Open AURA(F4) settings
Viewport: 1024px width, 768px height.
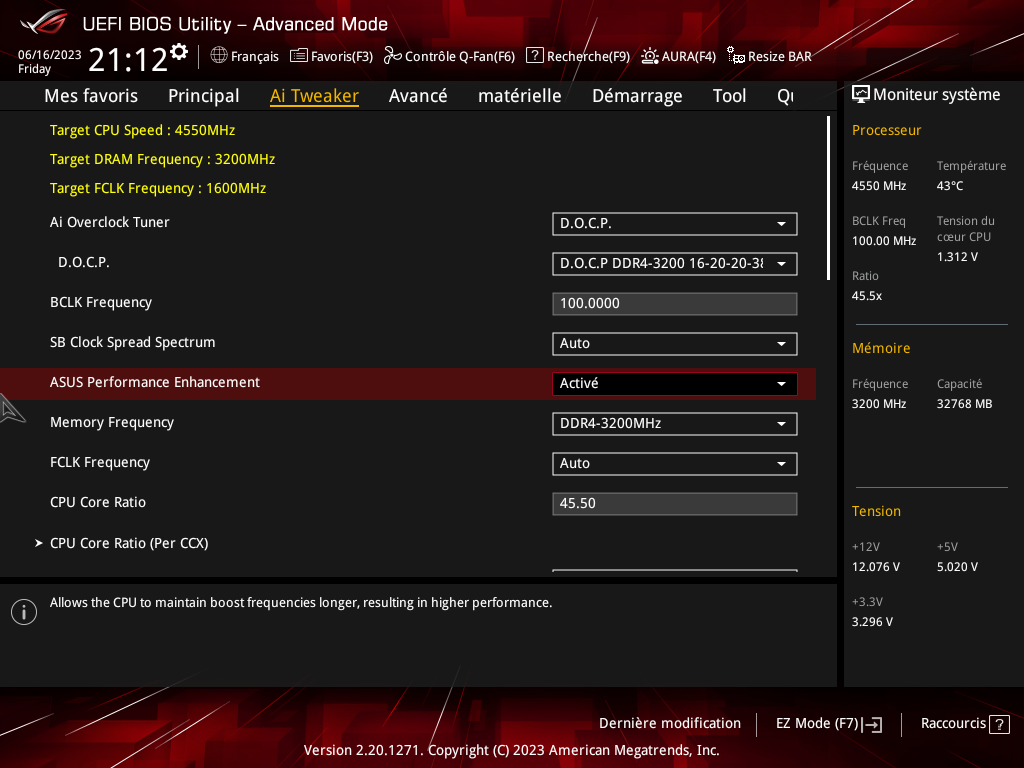679,56
